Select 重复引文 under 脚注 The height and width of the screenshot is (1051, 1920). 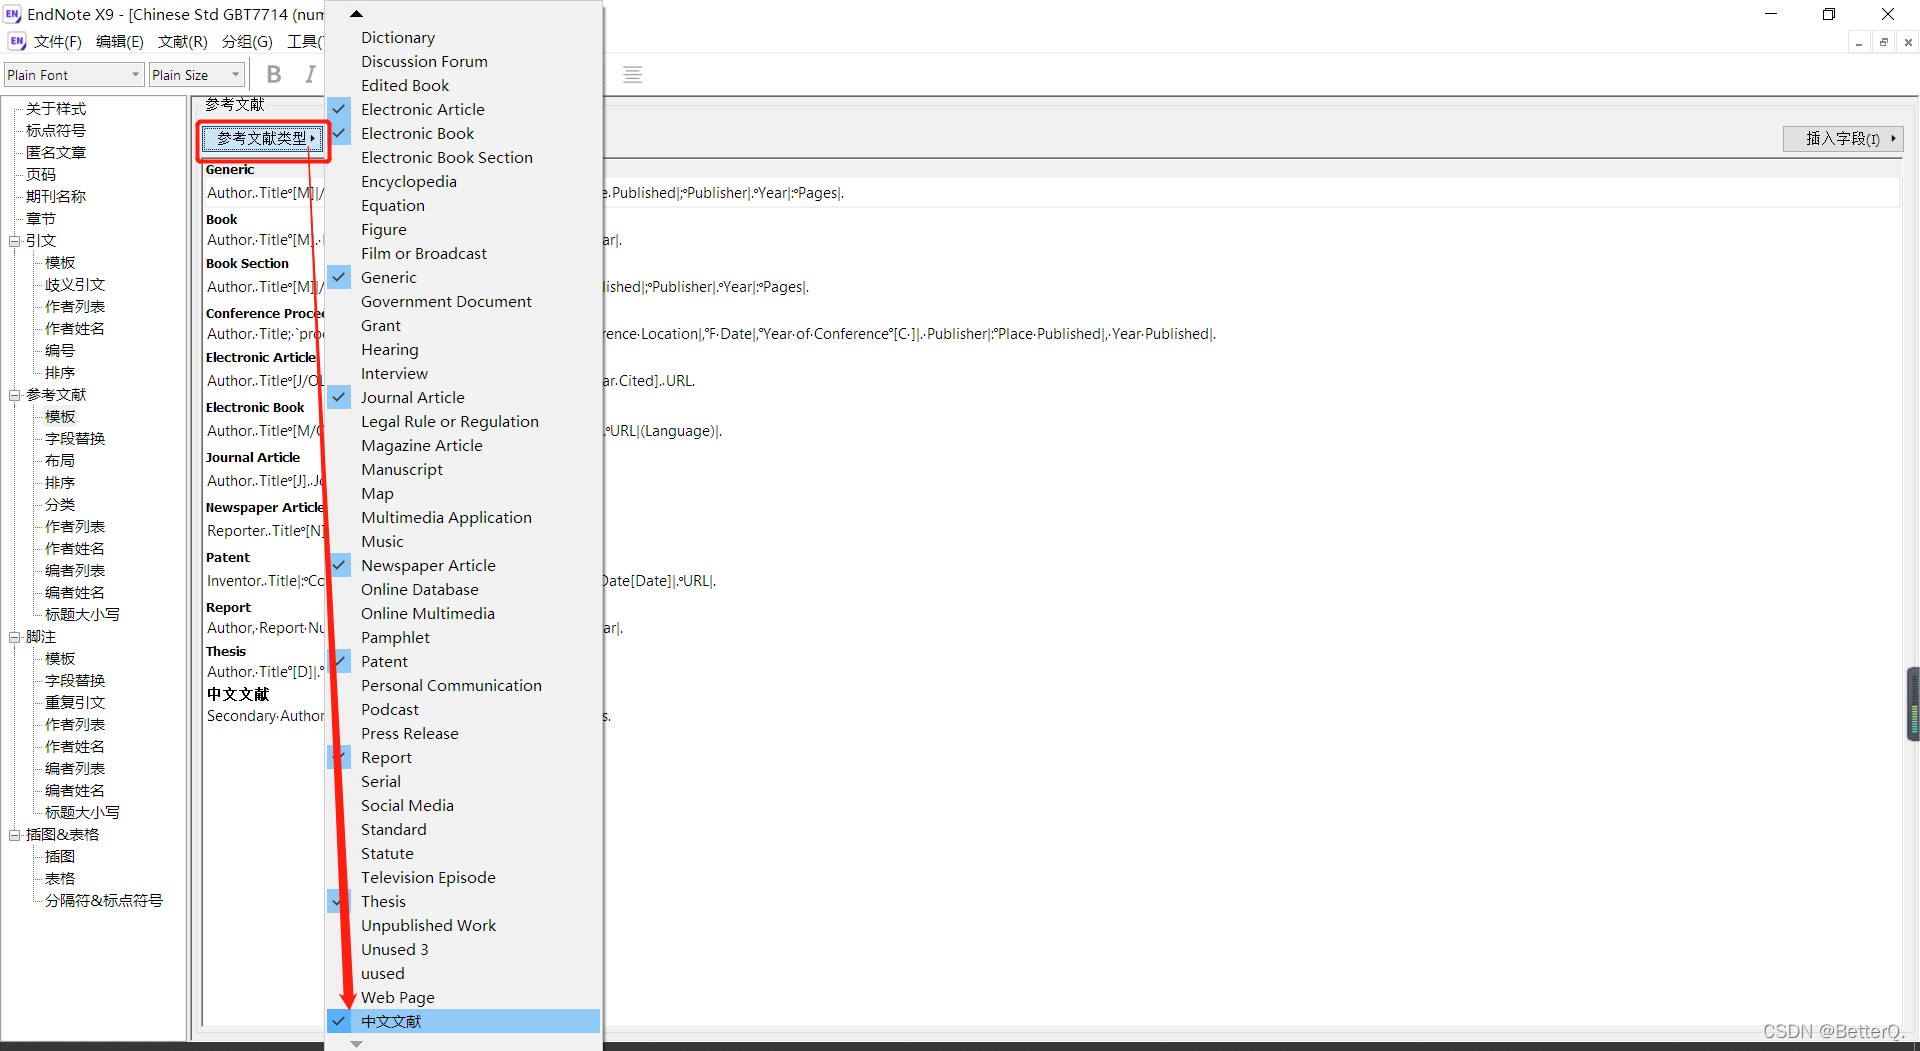(75, 703)
